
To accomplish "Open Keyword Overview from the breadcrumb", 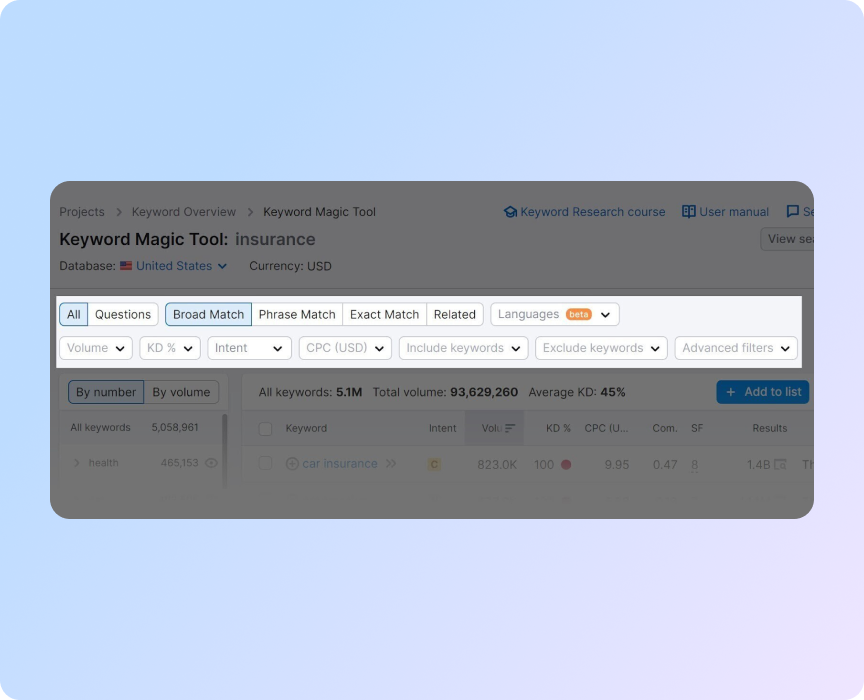I will coord(183,212).
